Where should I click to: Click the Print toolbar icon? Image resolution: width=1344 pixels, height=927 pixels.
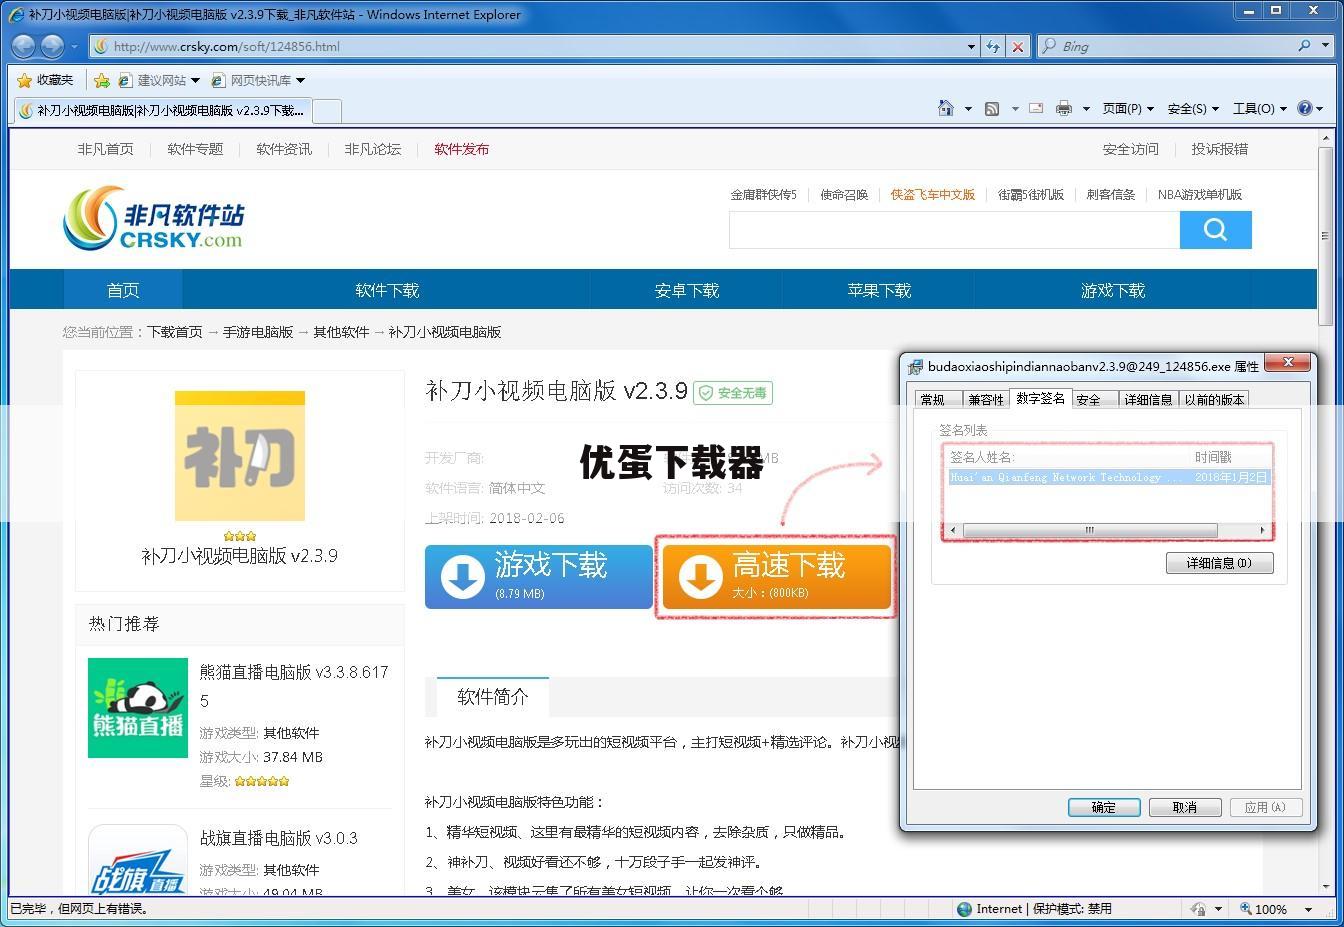coord(1063,108)
